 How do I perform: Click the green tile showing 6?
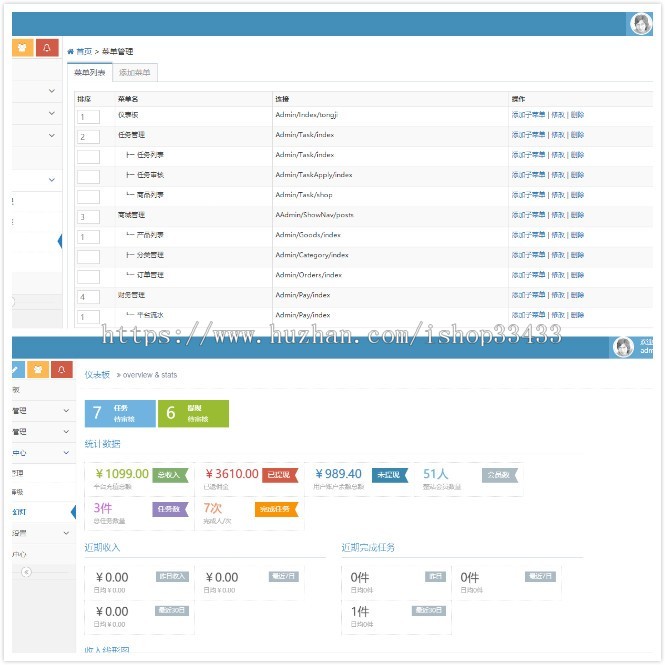(193, 413)
